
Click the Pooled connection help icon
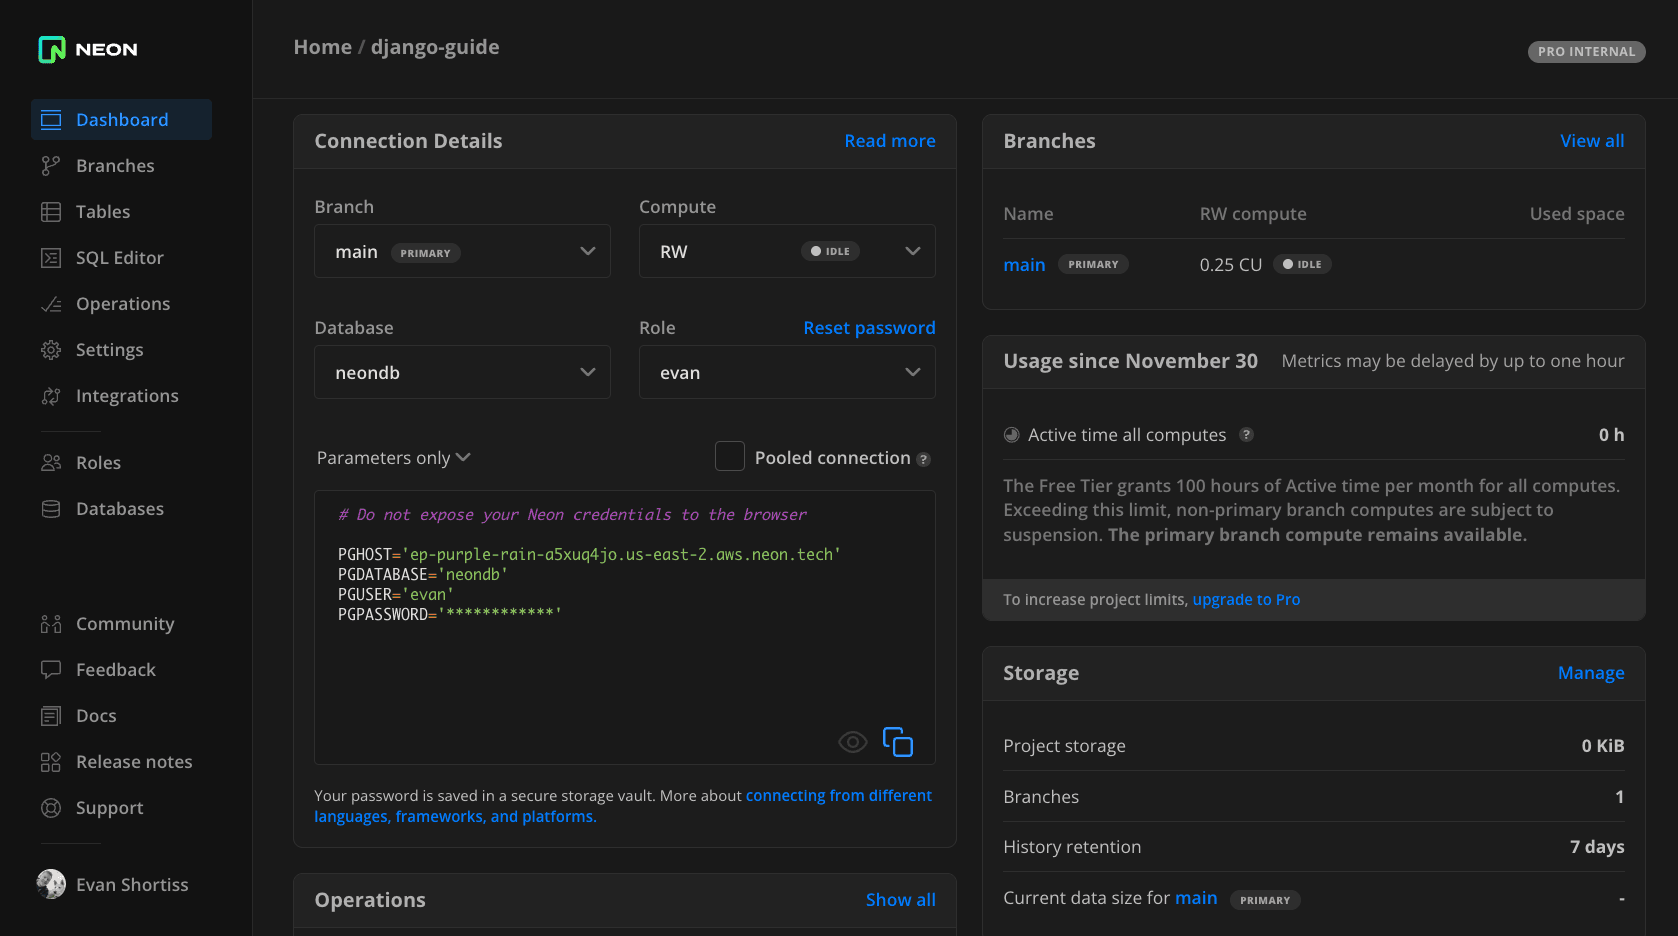pos(924,460)
